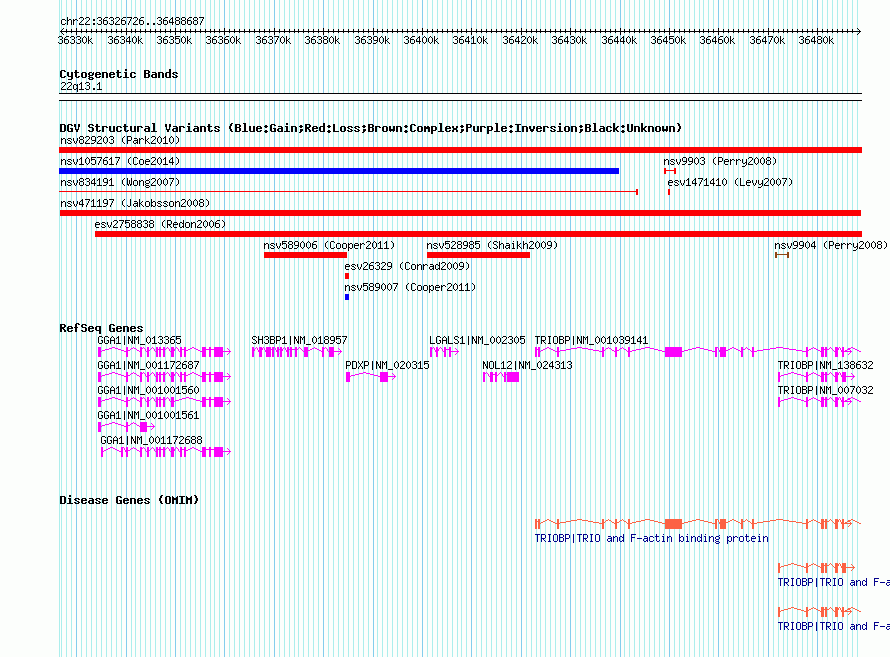Click the RefSeq Genes track title
The width and height of the screenshot is (890, 657).
(102, 328)
